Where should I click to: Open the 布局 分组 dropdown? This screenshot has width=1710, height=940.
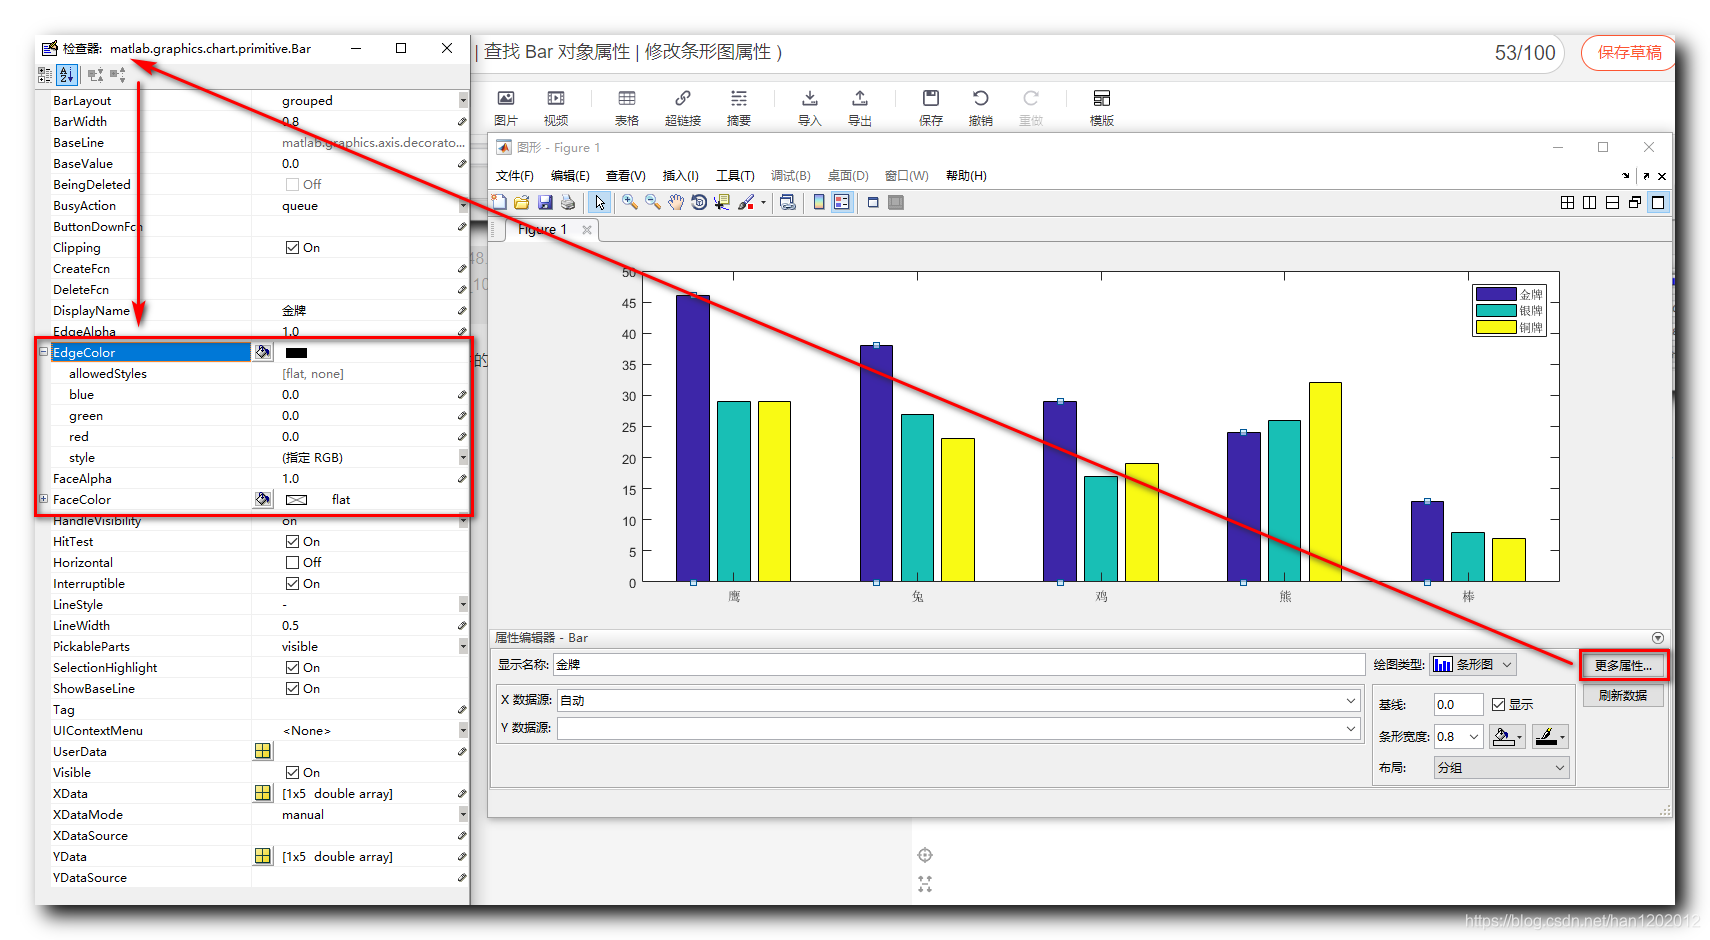[1501, 767]
